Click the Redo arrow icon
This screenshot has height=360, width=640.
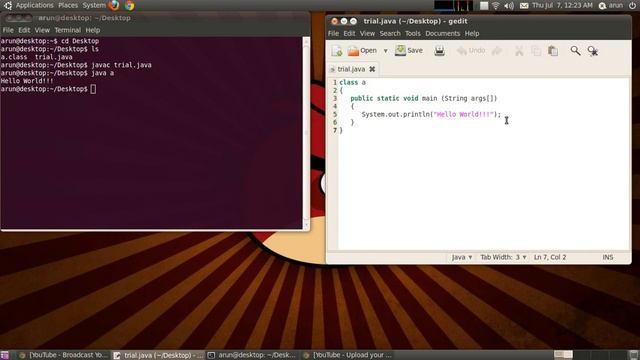tap(497, 51)
